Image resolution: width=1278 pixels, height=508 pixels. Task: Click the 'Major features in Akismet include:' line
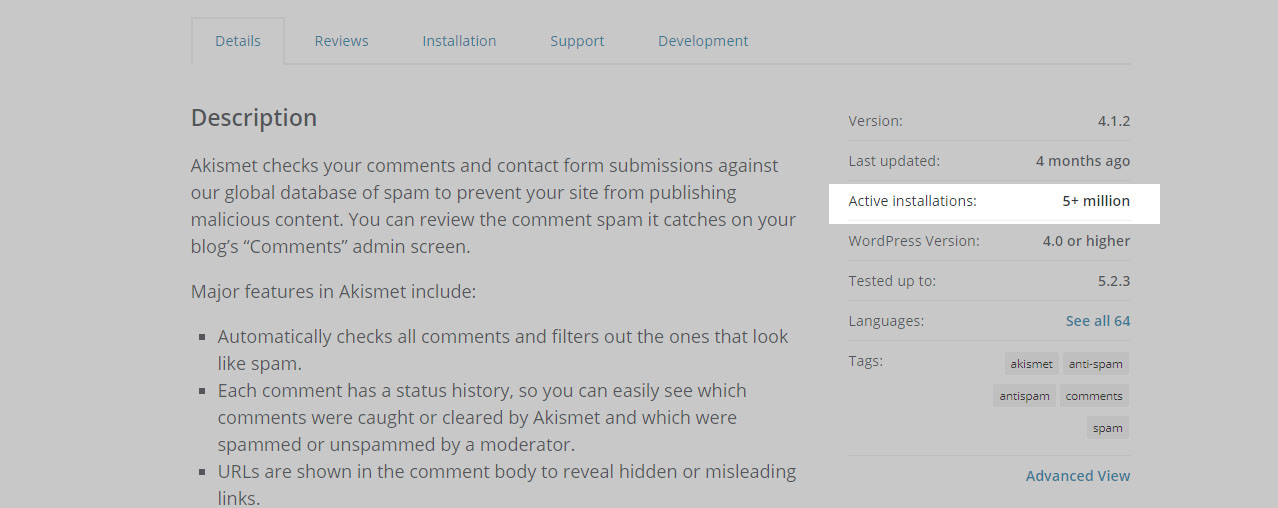[x=333, y=292]
